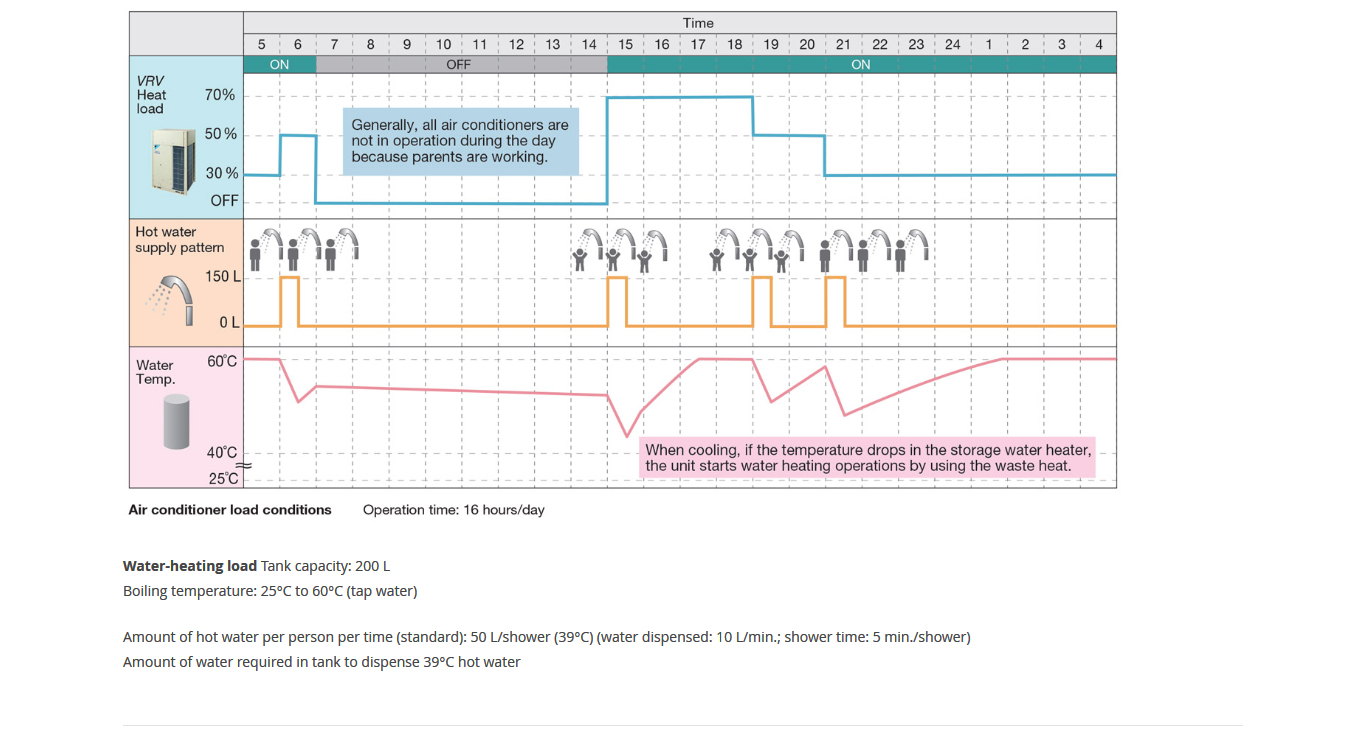Click the bold Water-heating load text
Screen dimensions: 1366x741
[189, 566]
